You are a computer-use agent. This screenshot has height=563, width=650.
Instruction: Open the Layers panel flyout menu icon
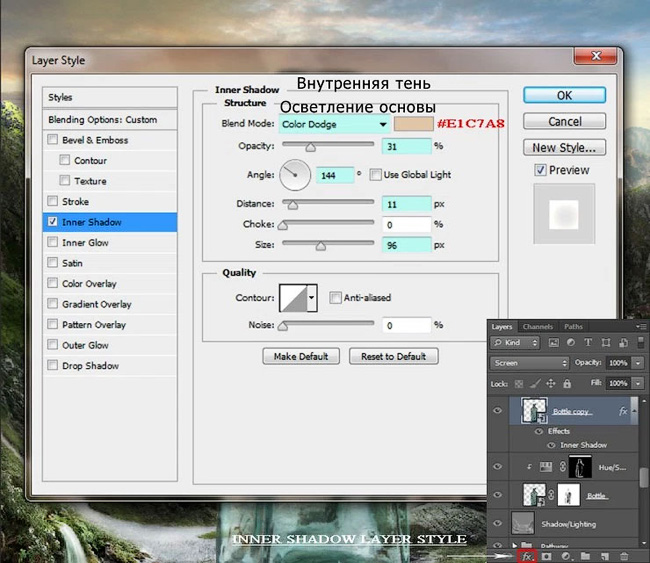point(640,327)
